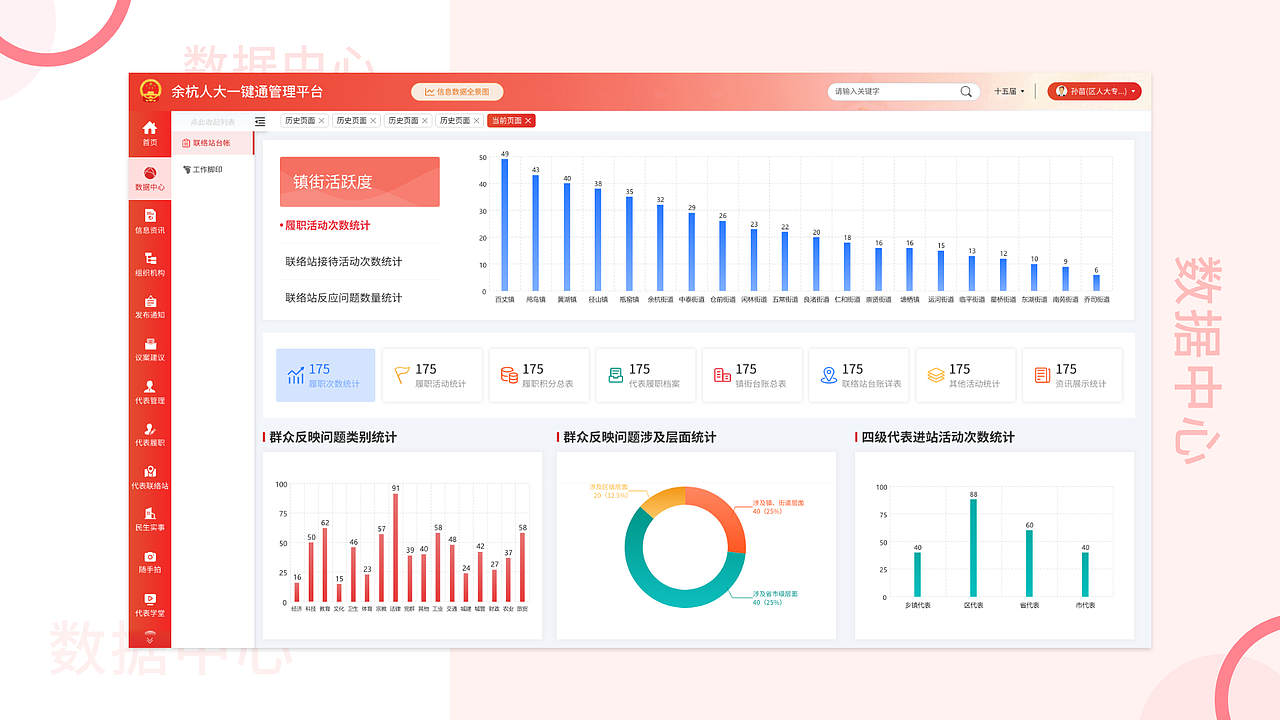Open 发布通知 sidebar section

(x=150, y=307)
